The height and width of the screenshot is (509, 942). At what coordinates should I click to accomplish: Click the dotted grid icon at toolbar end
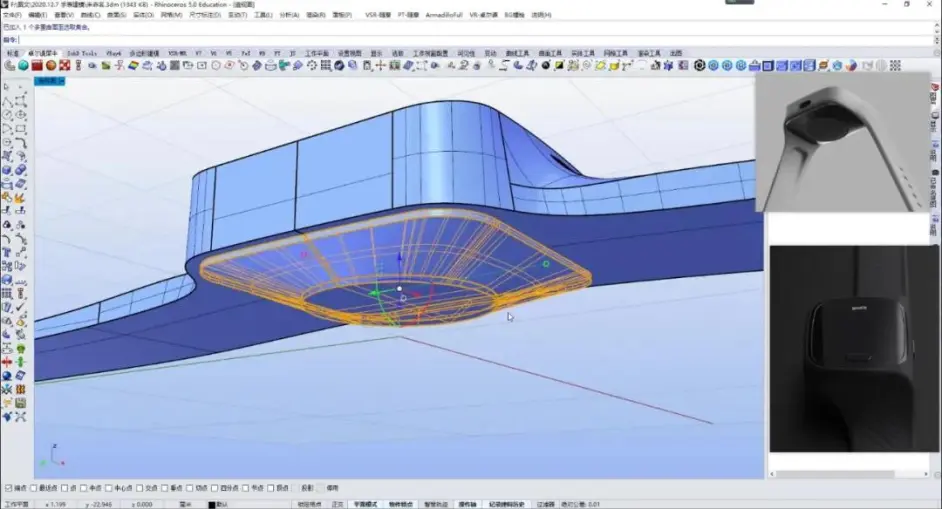pyautogui.click(x=895, y=66)
